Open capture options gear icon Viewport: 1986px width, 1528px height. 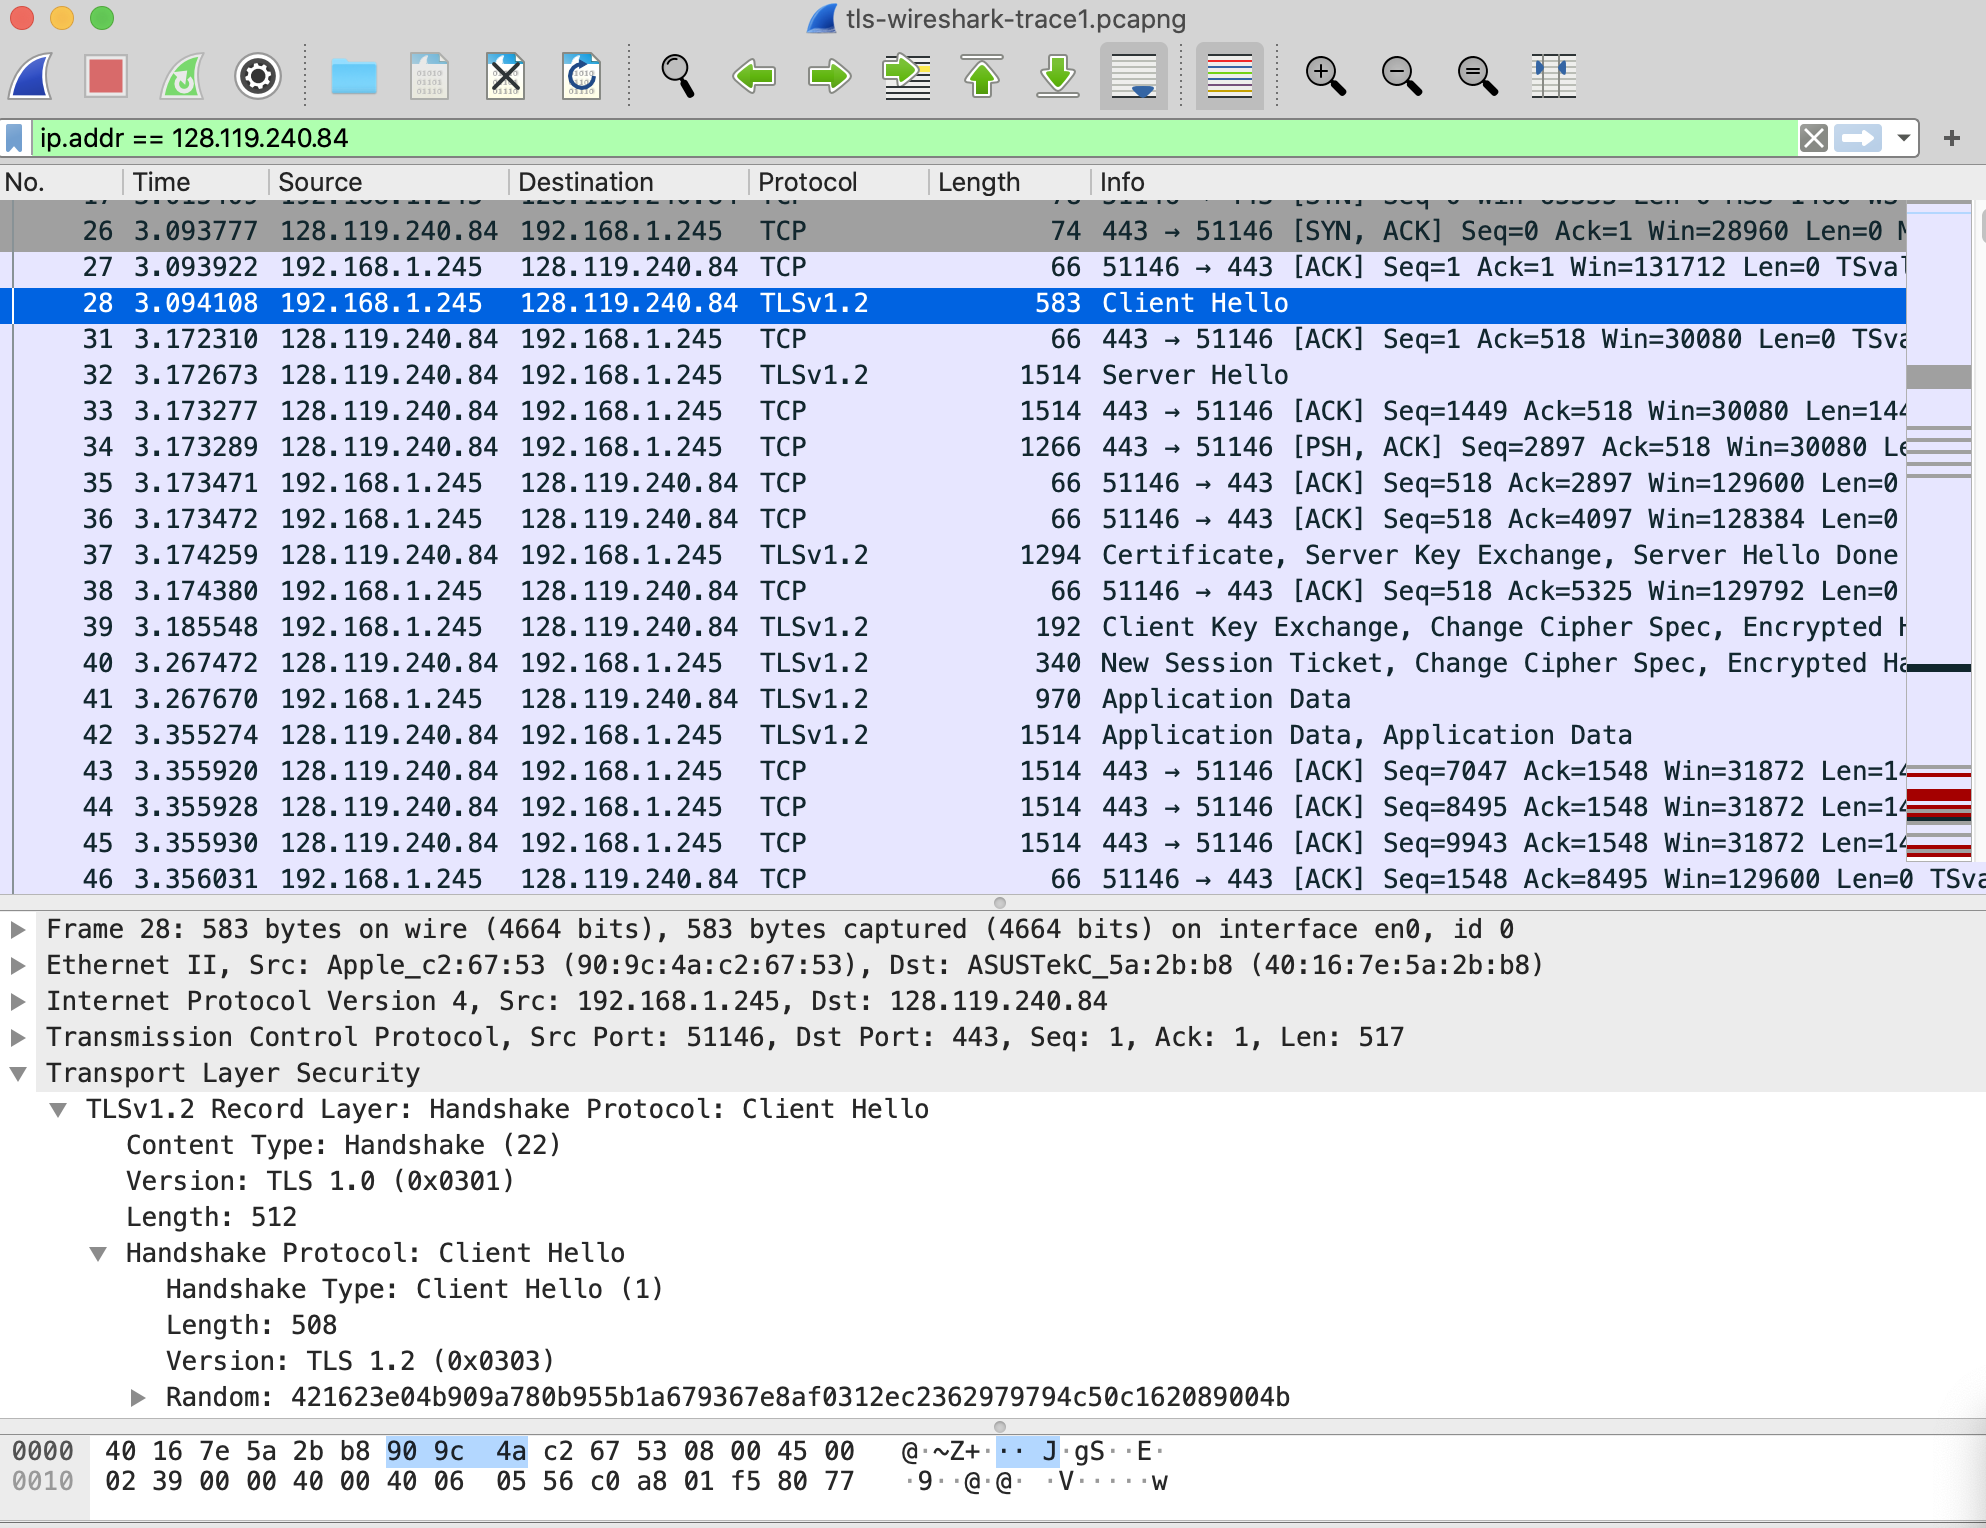[x=258, y=76]
